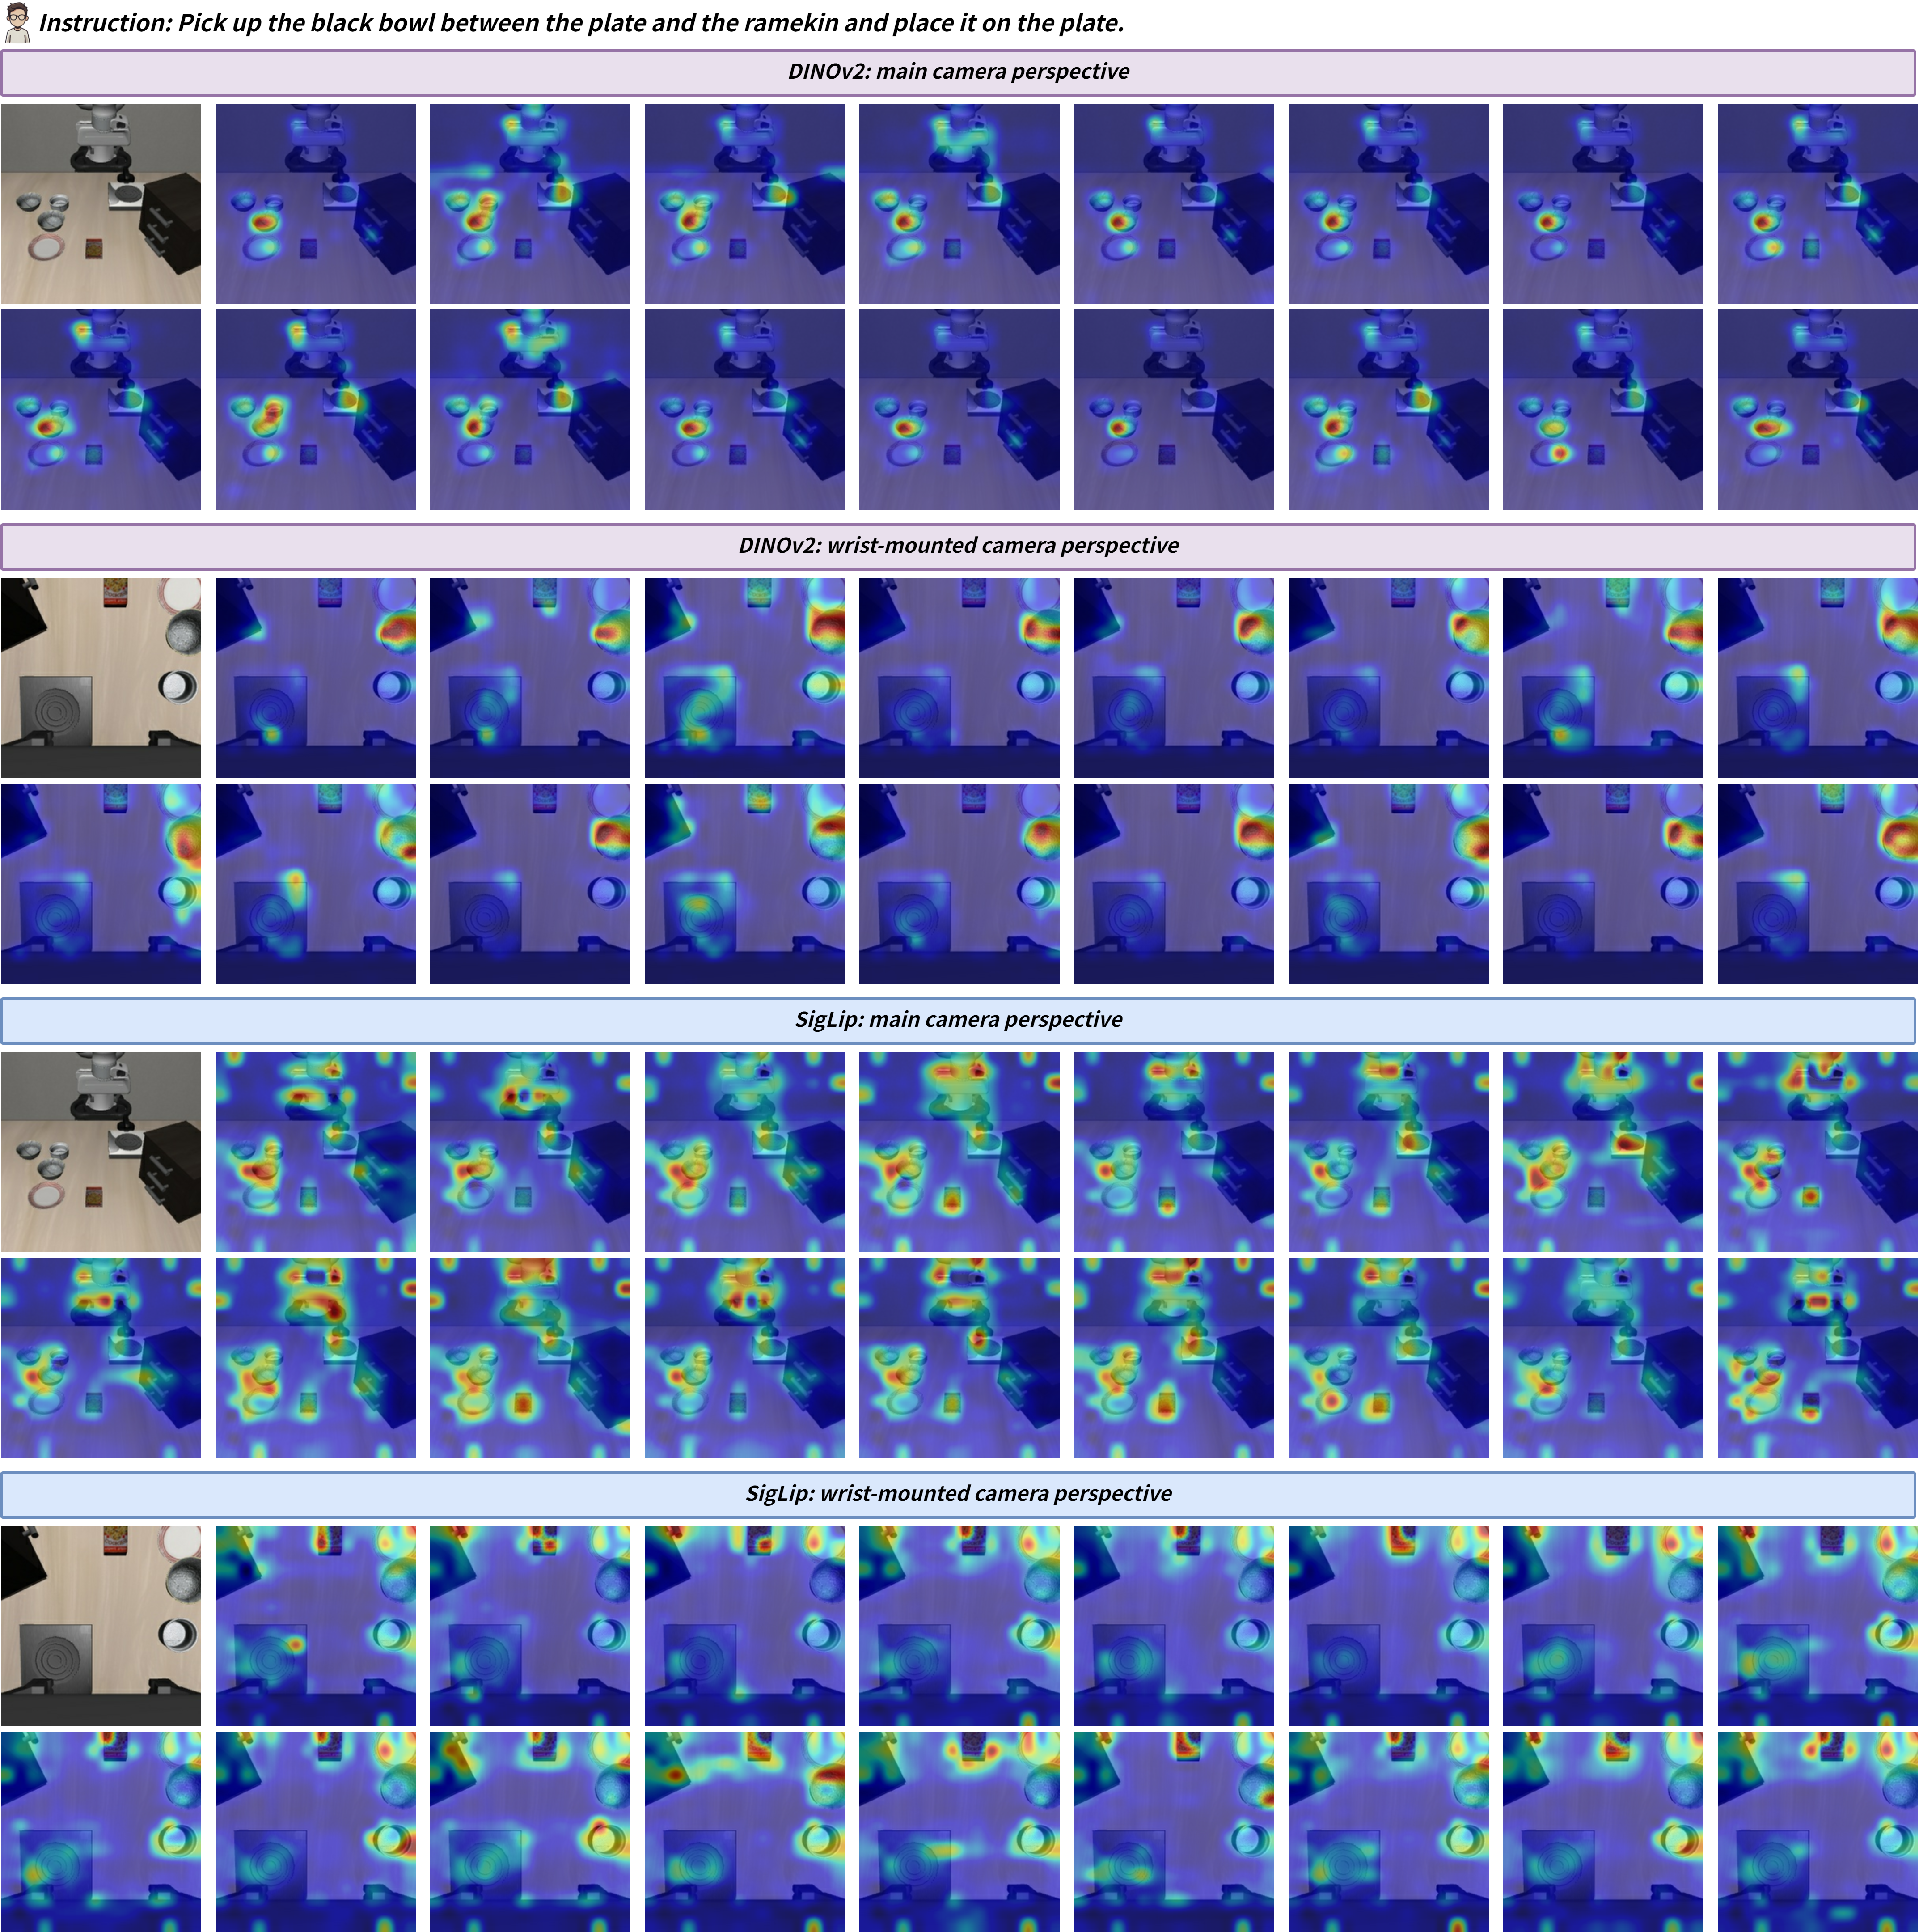Open the original wrist-camera image under DINOv2 wrist-mounted
Screen dimensions: 1919x1932
pos(101,678)
